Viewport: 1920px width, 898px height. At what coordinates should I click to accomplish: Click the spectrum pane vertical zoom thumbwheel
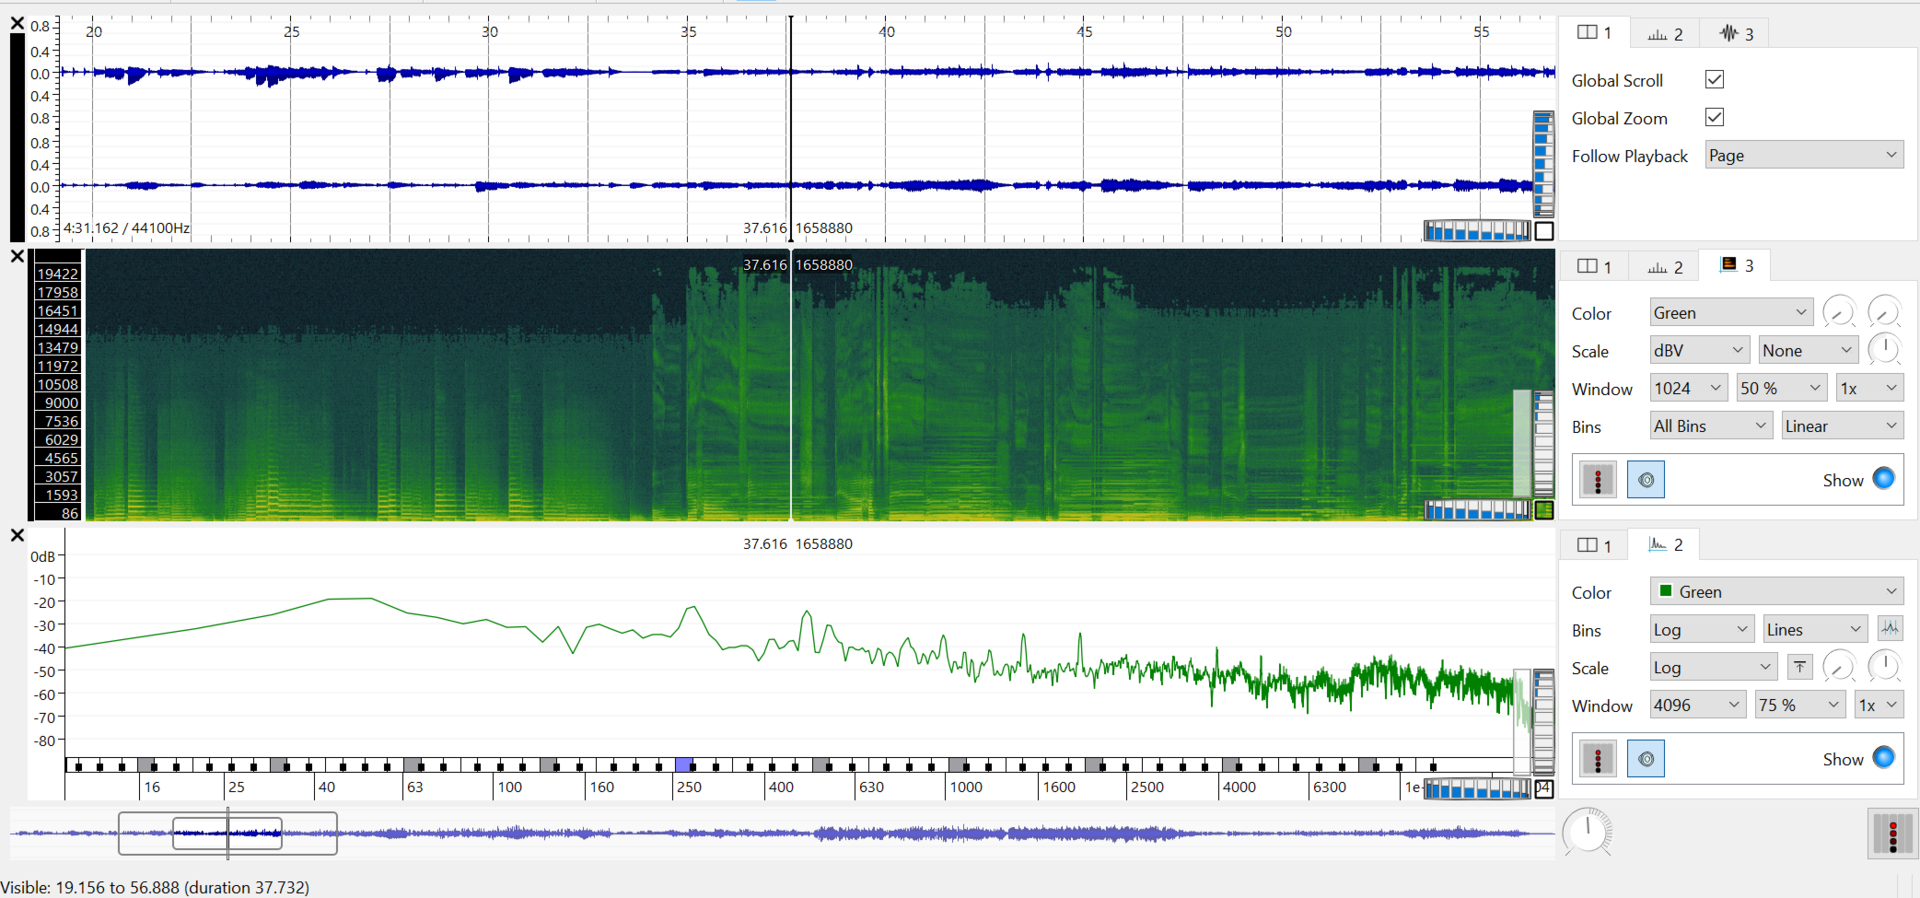pyautogui.click(x=1544, y=722)
